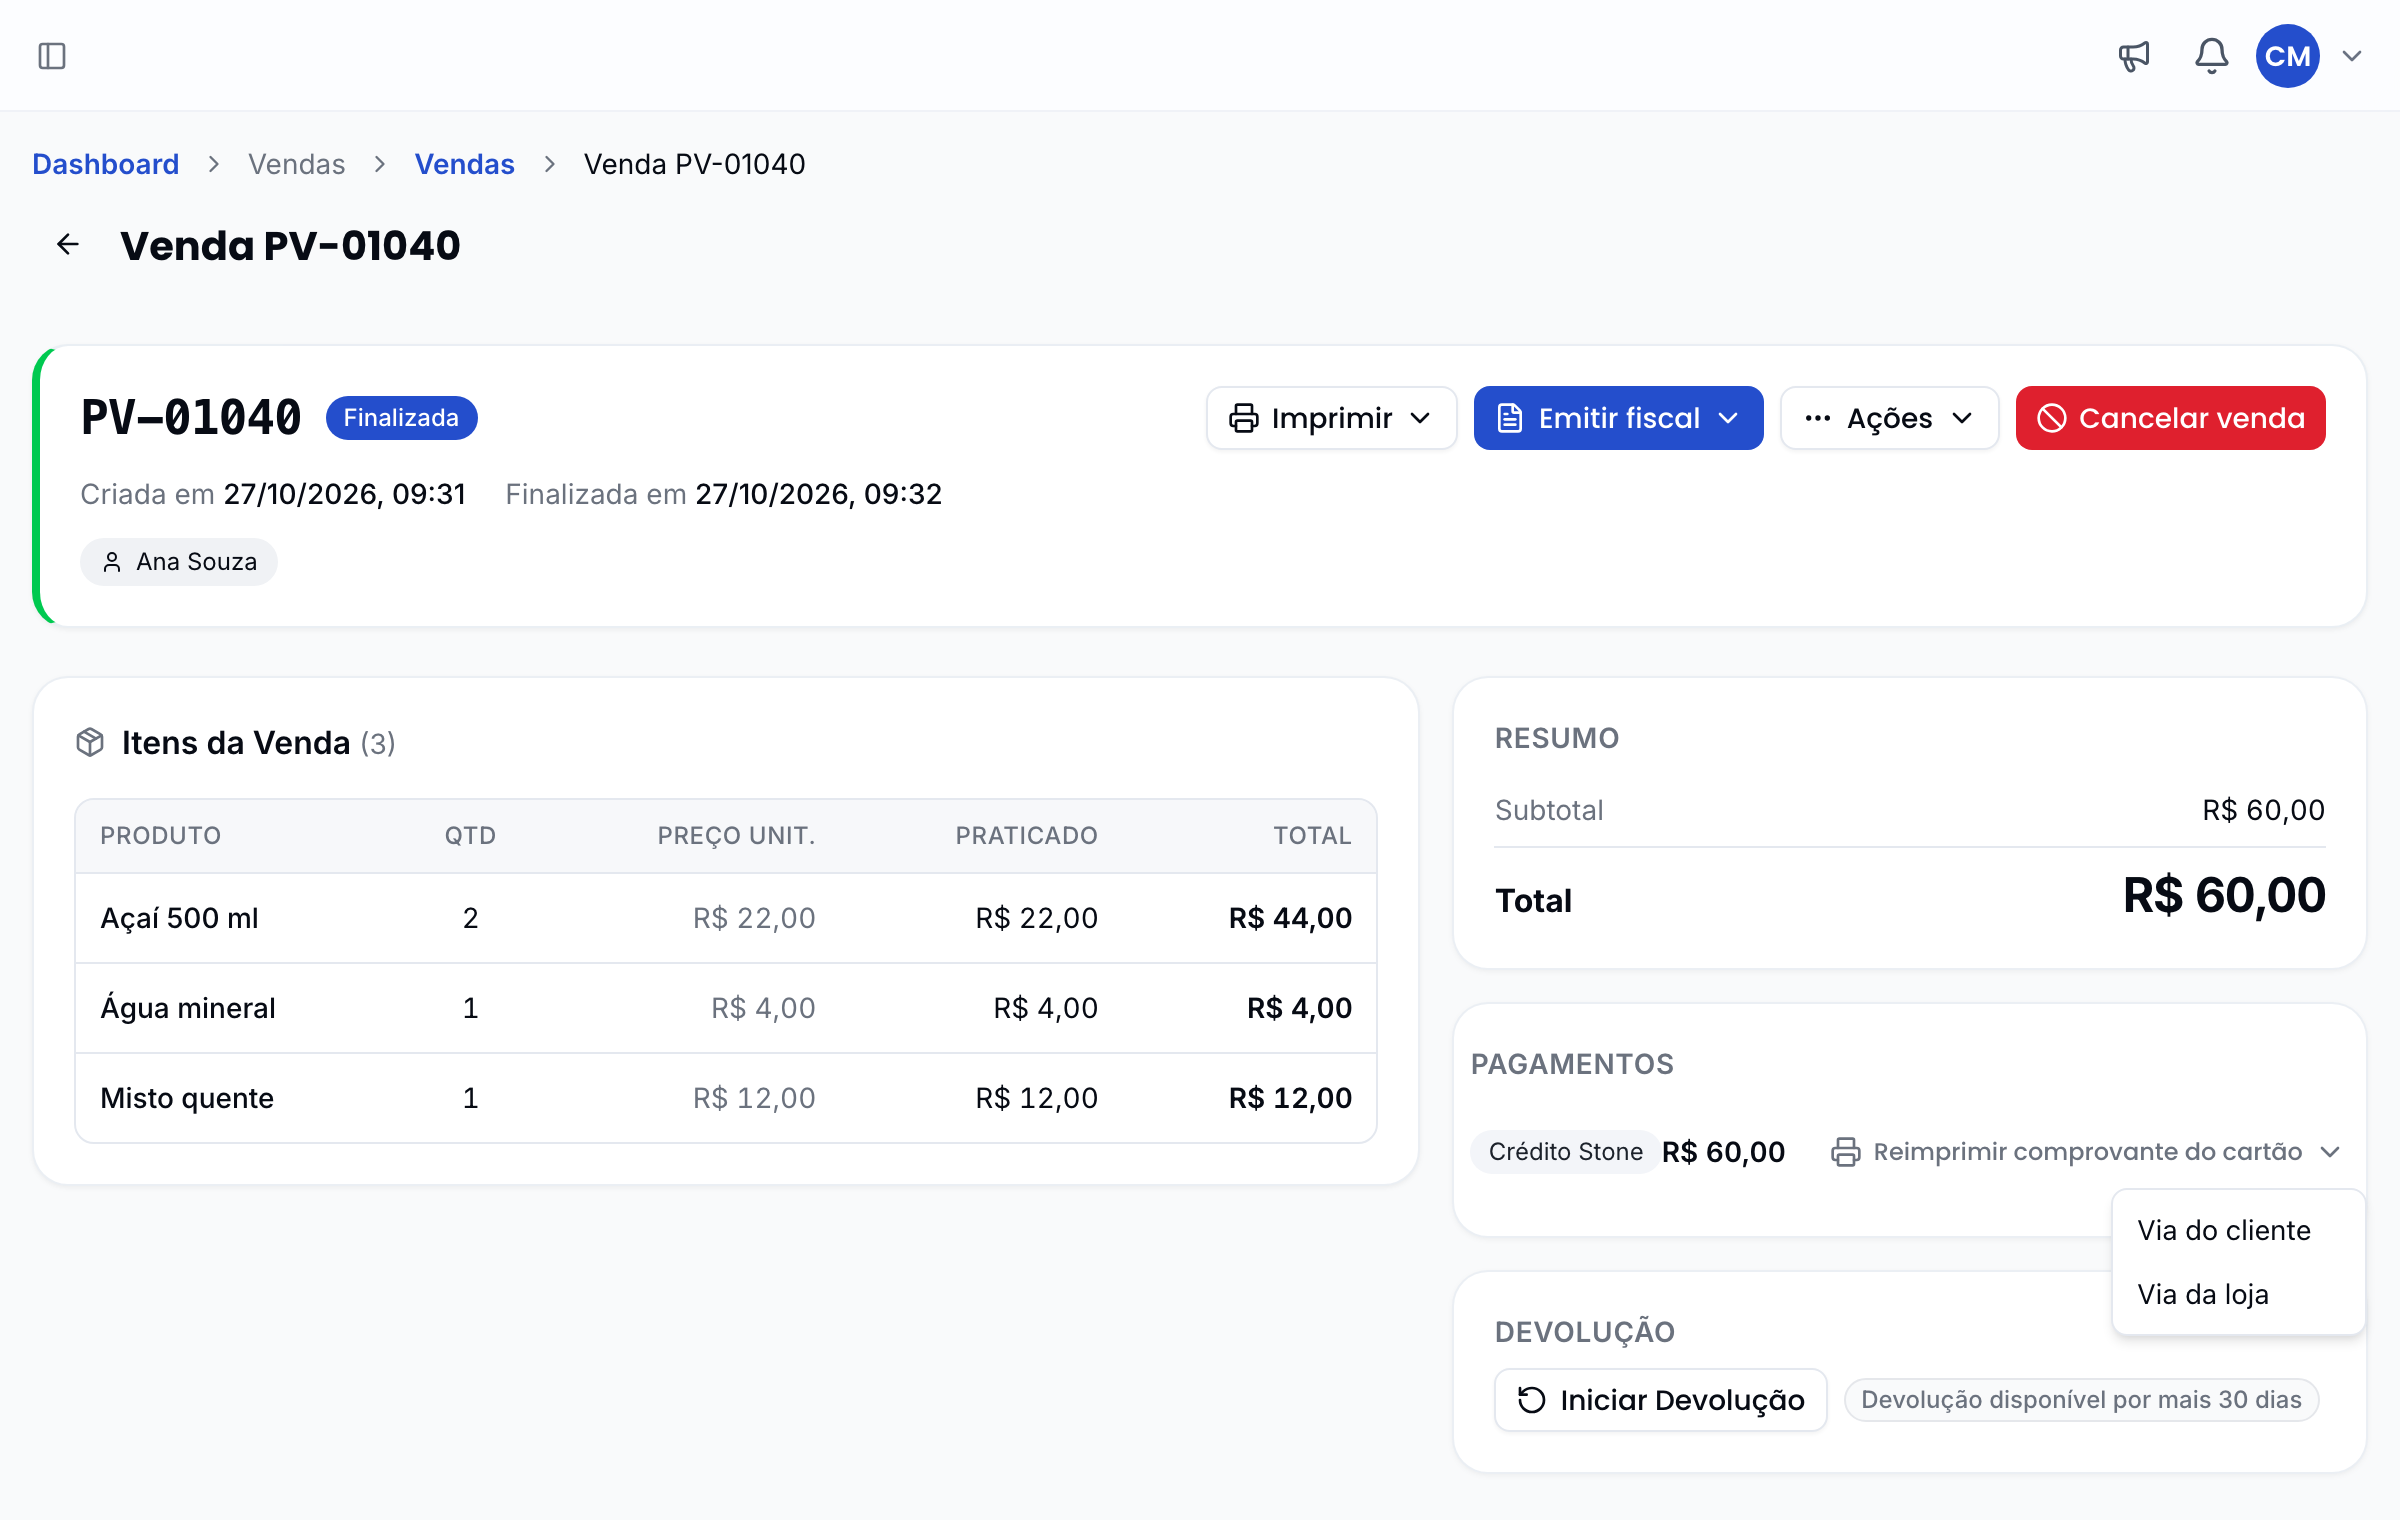Toggle the sidebar panel icon
The image size is (2400, 1520).
[52, 56]
